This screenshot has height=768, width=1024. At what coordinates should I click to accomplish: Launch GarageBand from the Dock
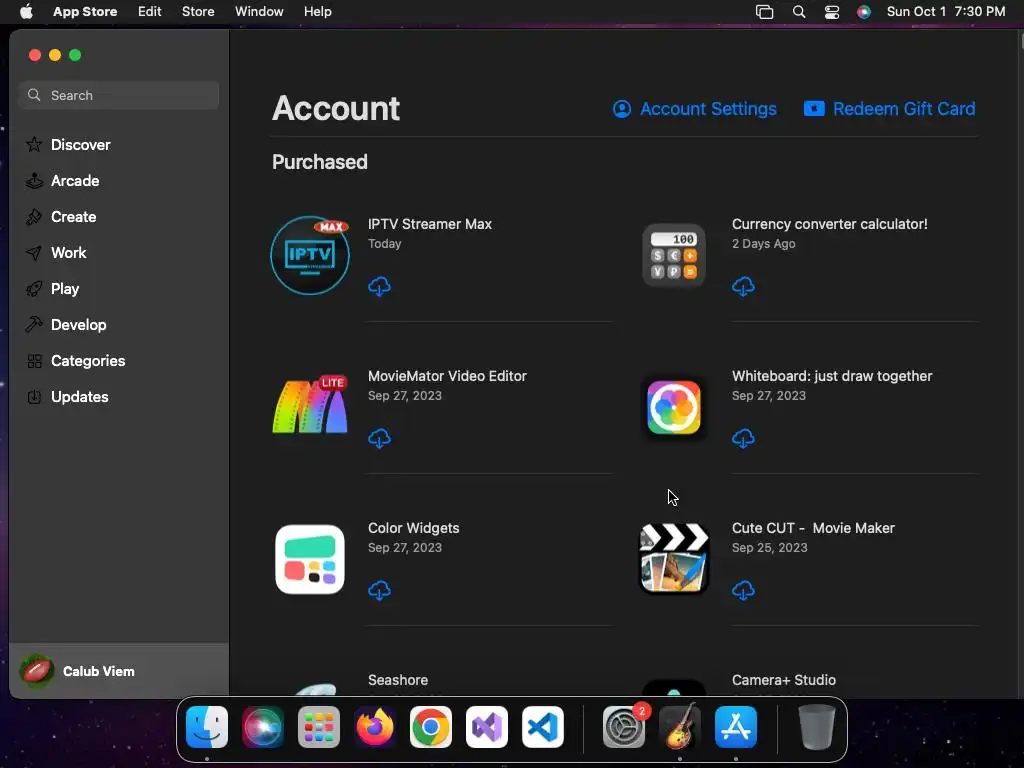(680, 727)
